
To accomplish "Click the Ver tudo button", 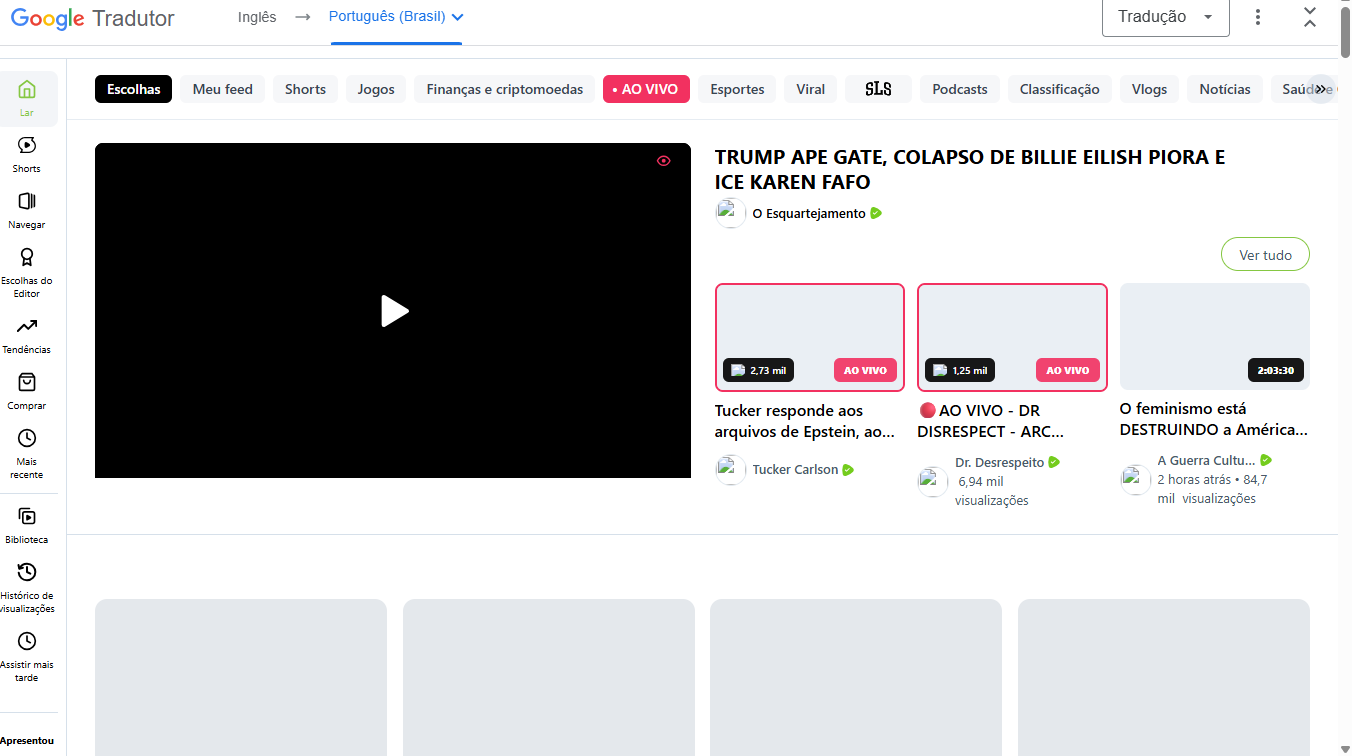I will click(x=1264, y=254).
